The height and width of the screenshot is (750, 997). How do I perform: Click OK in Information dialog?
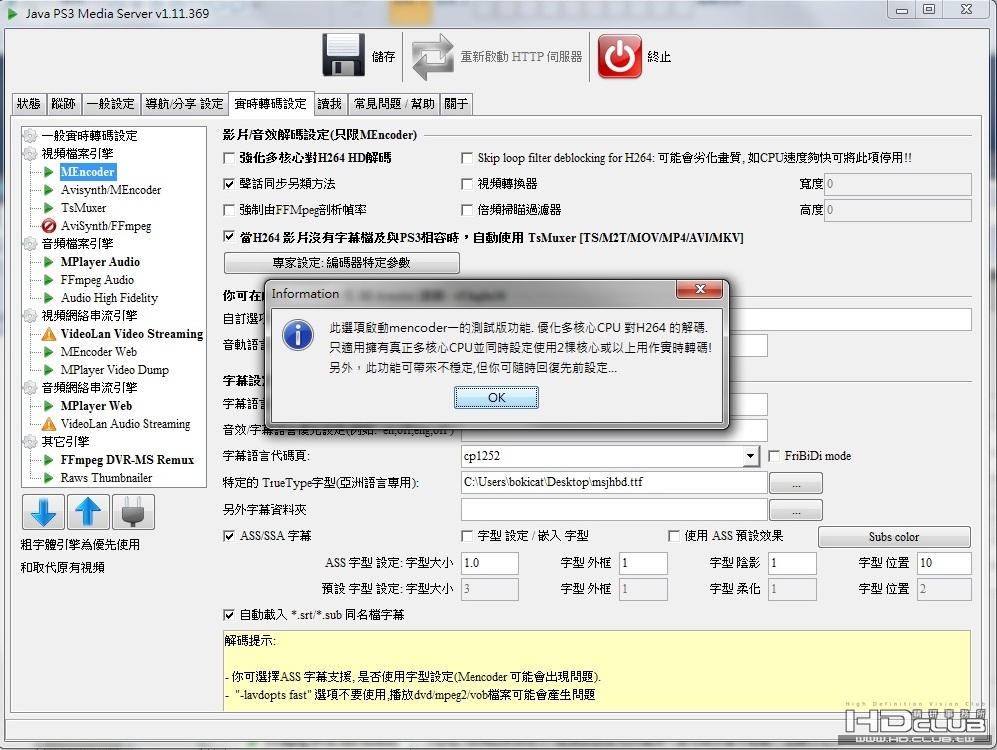click(496, 397)
